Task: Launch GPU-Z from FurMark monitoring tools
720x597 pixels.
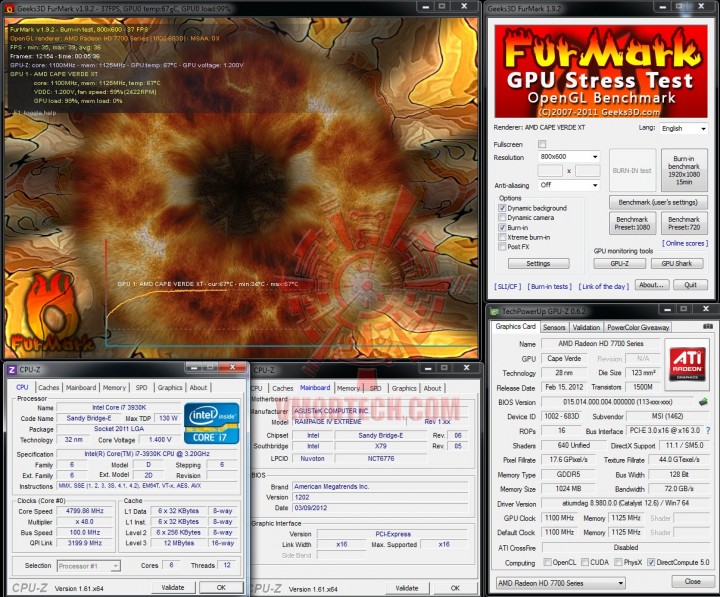Action: 619,264
